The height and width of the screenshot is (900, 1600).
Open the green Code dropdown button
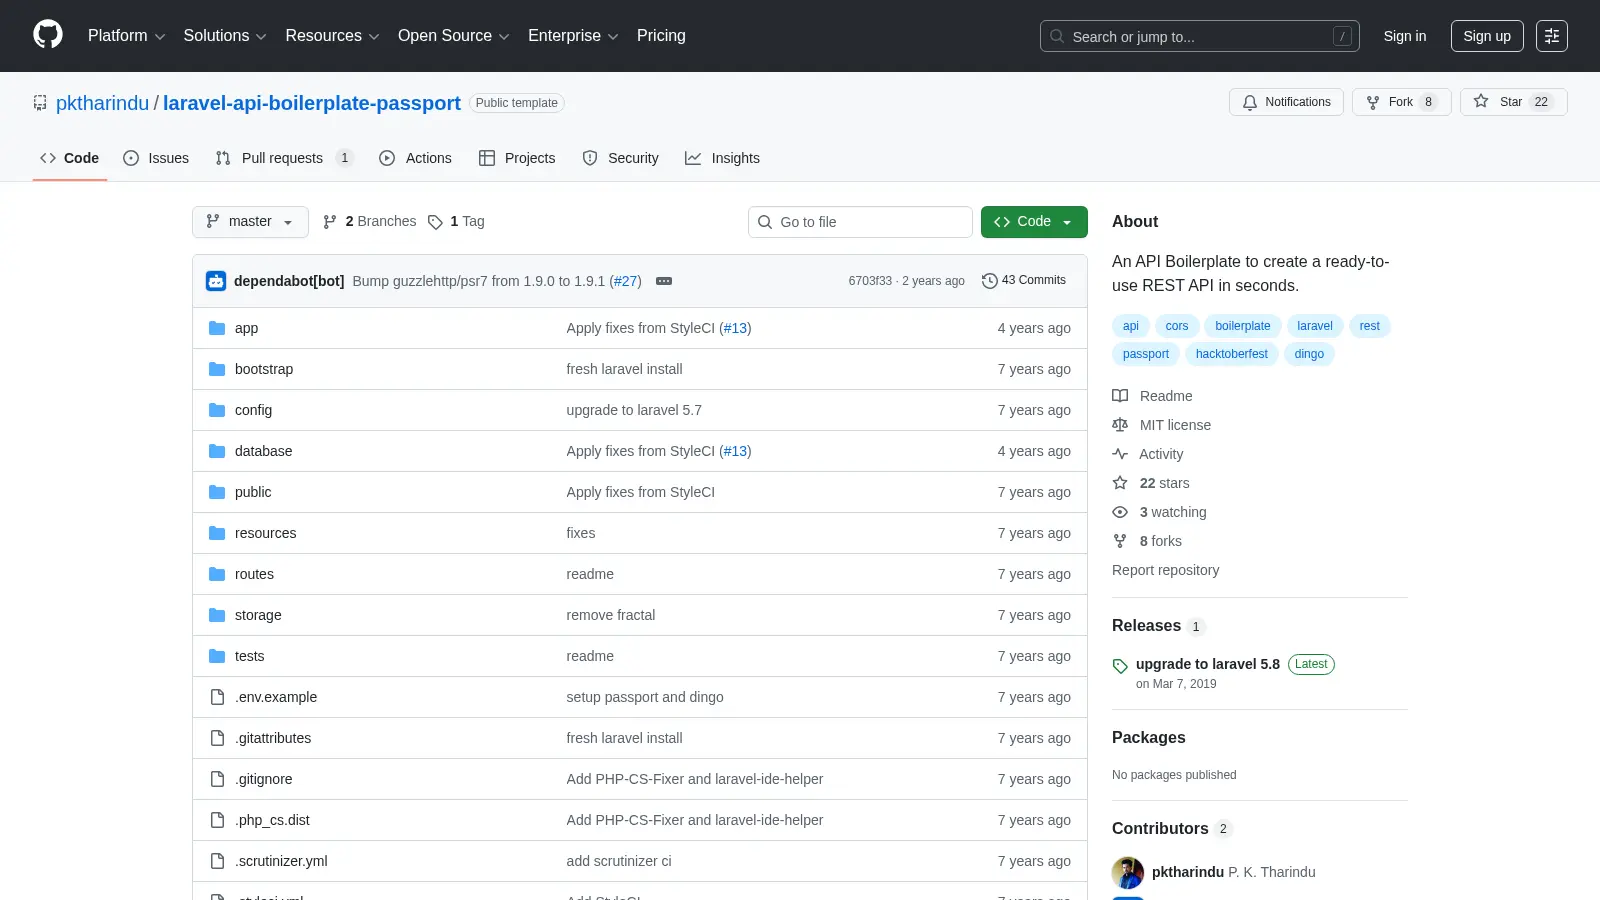coord(1034,222)
